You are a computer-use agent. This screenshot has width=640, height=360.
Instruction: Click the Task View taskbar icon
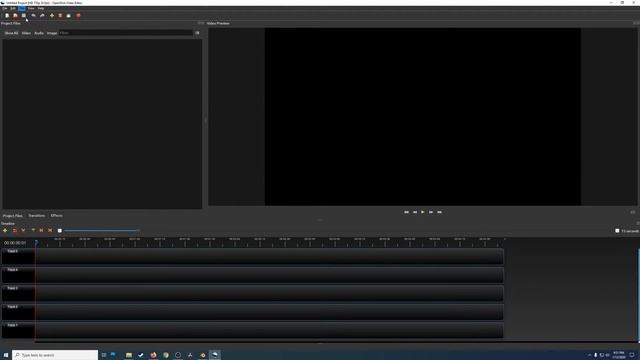click(x=104, y=355)
